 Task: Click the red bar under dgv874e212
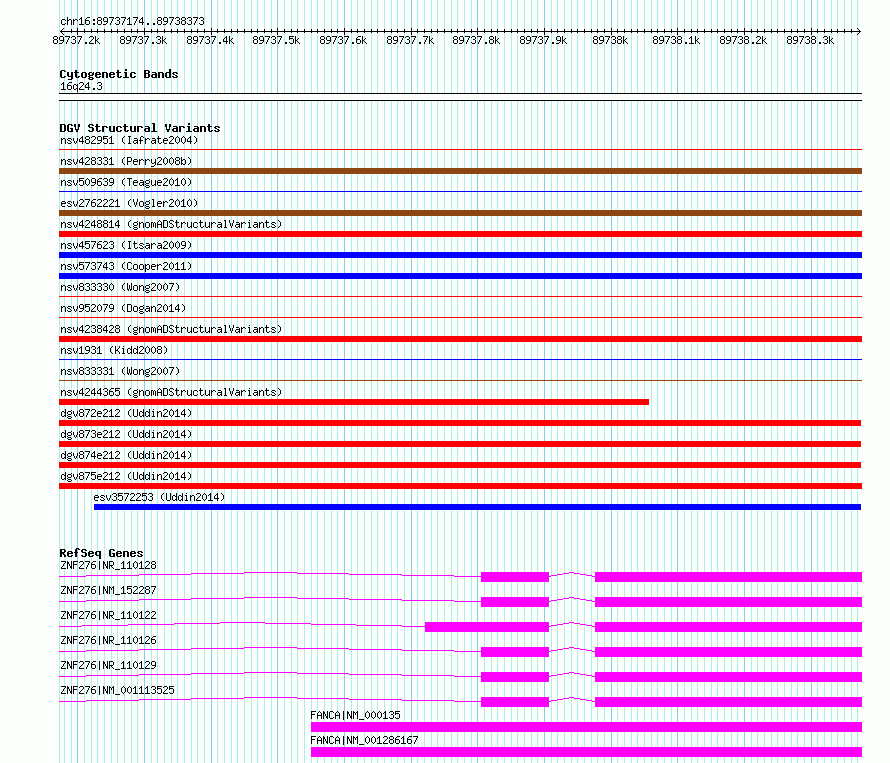click(x=460, y=465)
